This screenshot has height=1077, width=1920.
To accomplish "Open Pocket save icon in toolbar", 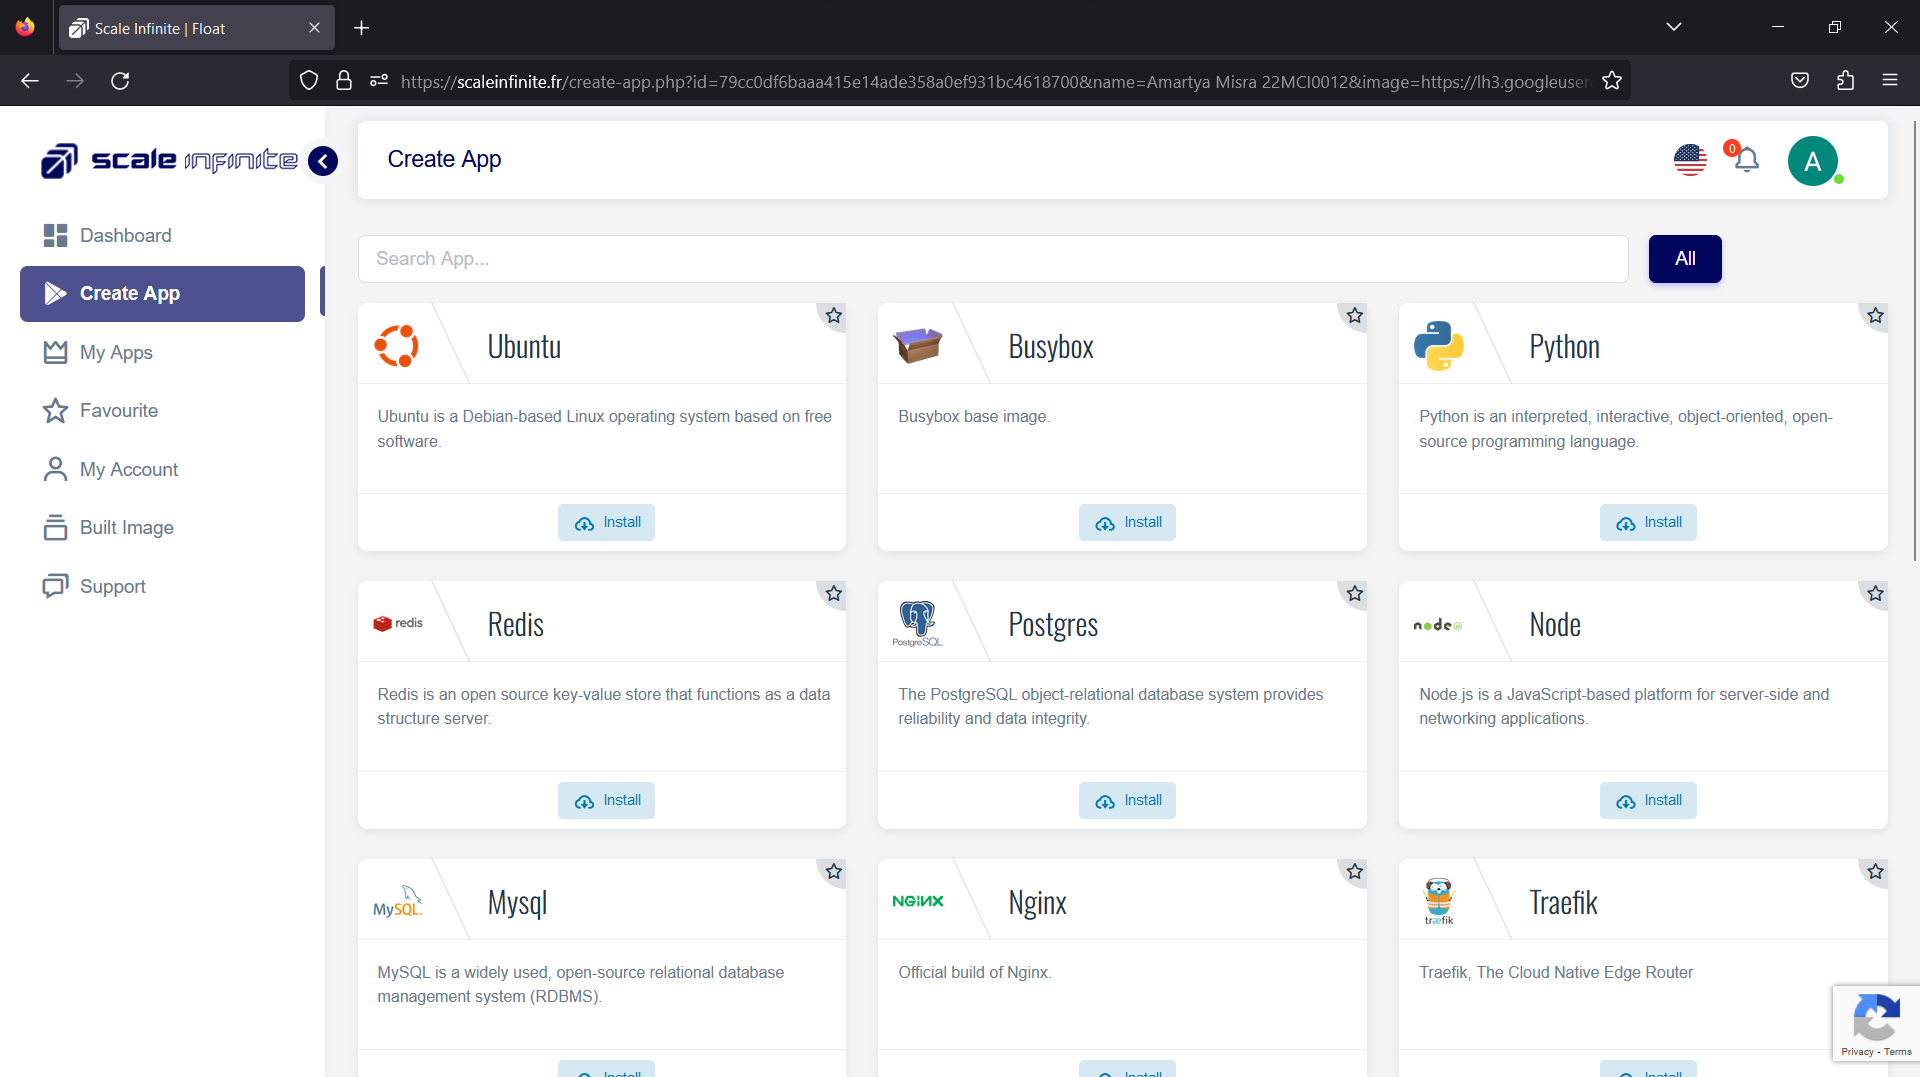I will click(x=1800, y=81).
